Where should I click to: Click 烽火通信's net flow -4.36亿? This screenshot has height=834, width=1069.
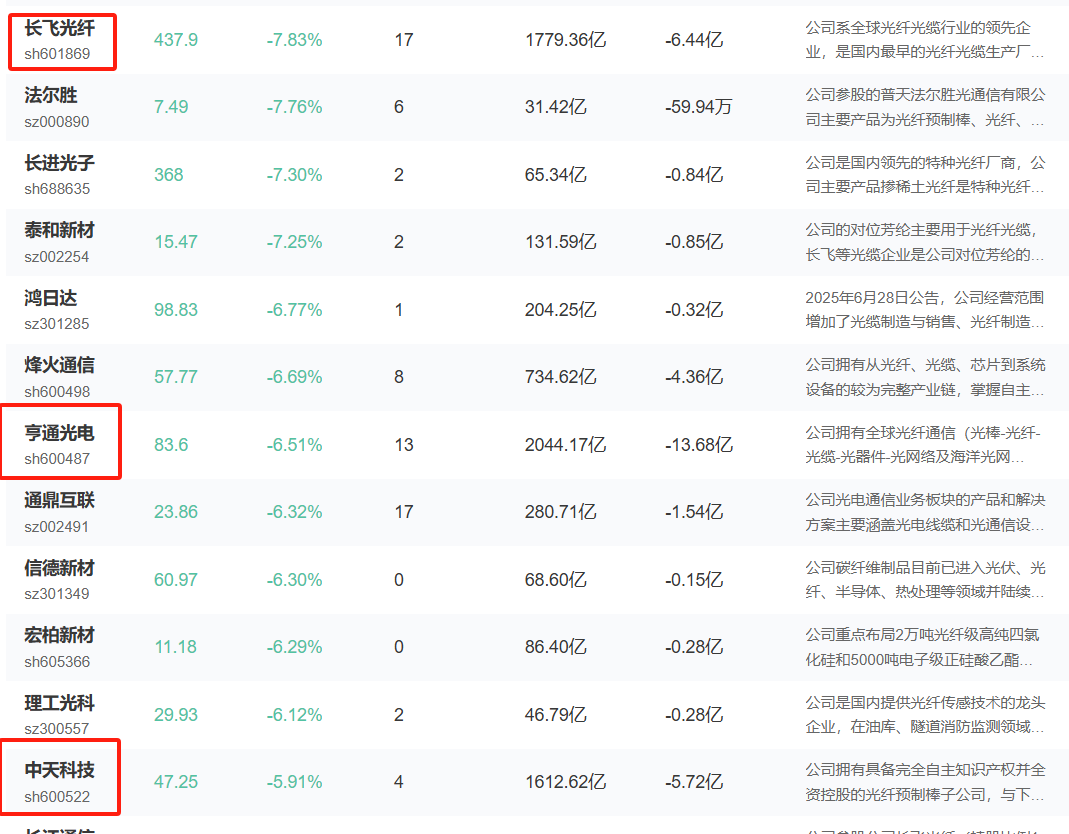pos(694,377)
